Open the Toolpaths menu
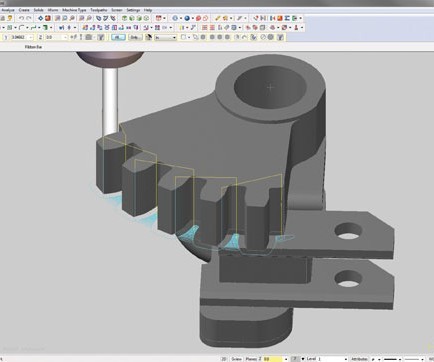 [99, 10]
